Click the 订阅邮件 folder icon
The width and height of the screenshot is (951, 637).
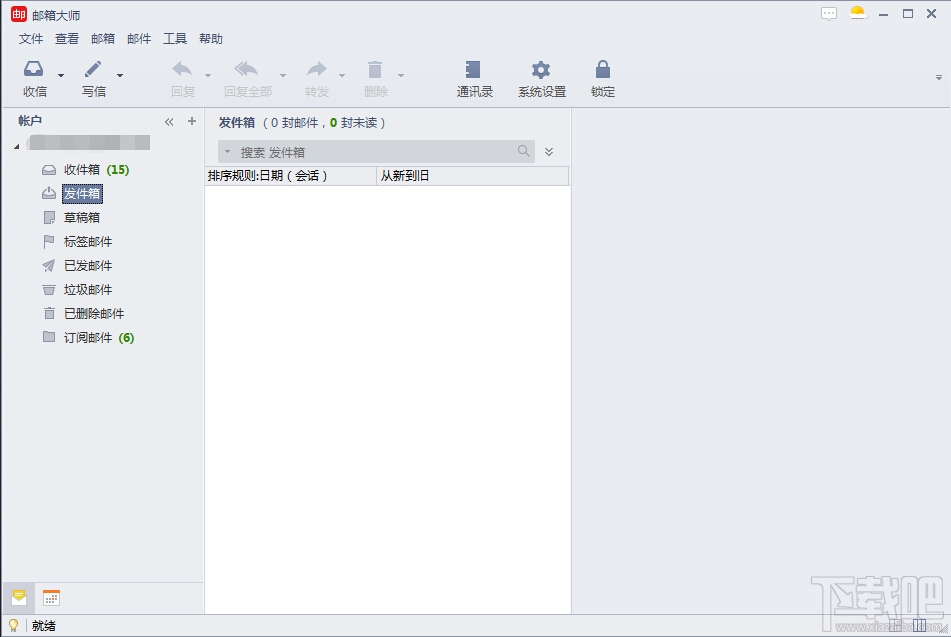(x=49, y=337)
